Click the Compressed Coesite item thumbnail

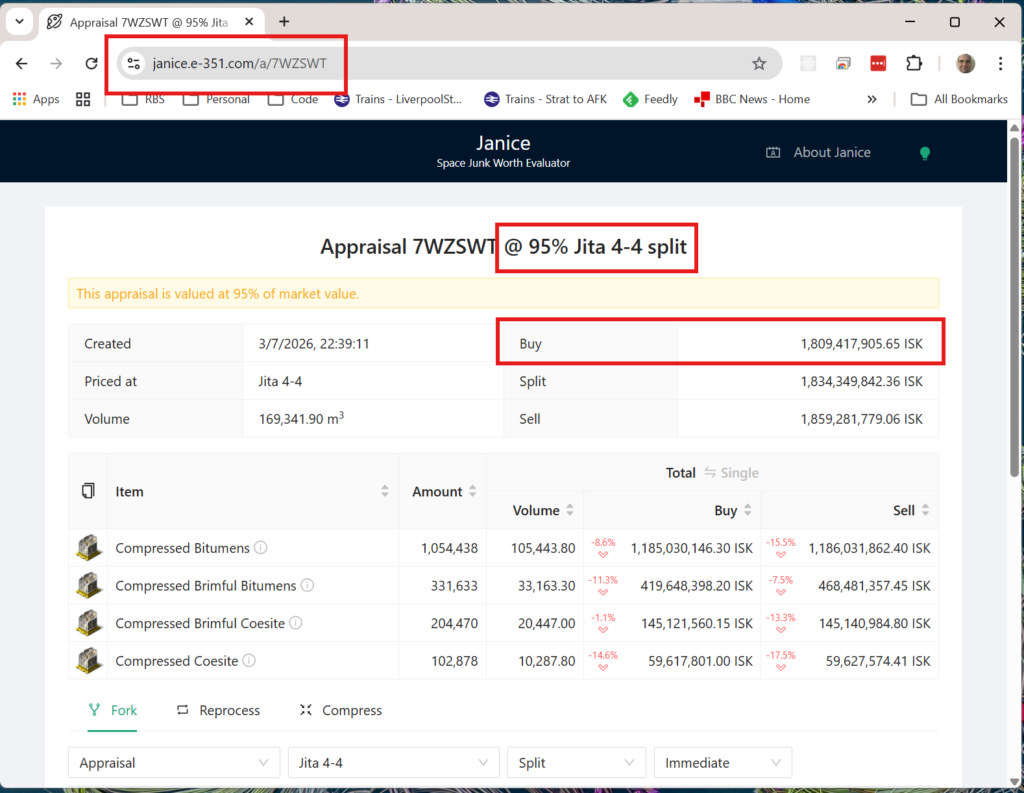(x=88, y=661)
